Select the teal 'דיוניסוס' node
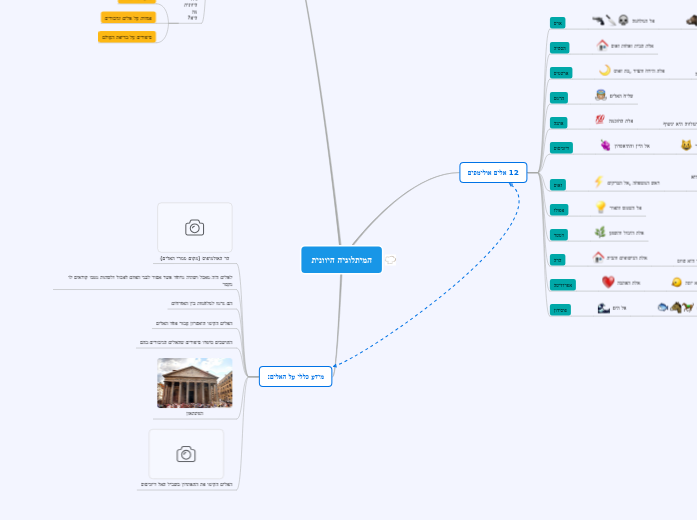The height and width of the screenshot is (520, 697). pos(562,147)
